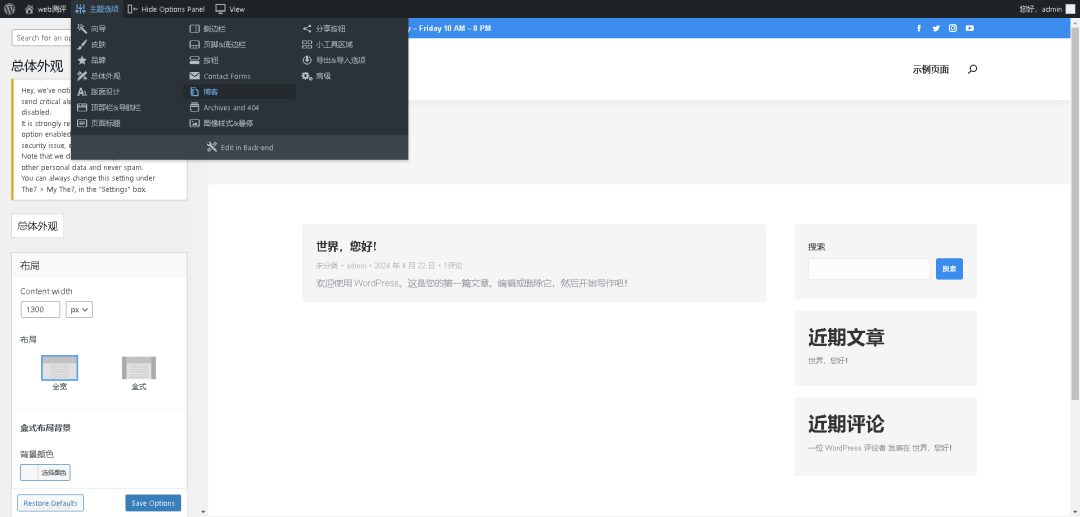Open the px unit dropdown

79,310
